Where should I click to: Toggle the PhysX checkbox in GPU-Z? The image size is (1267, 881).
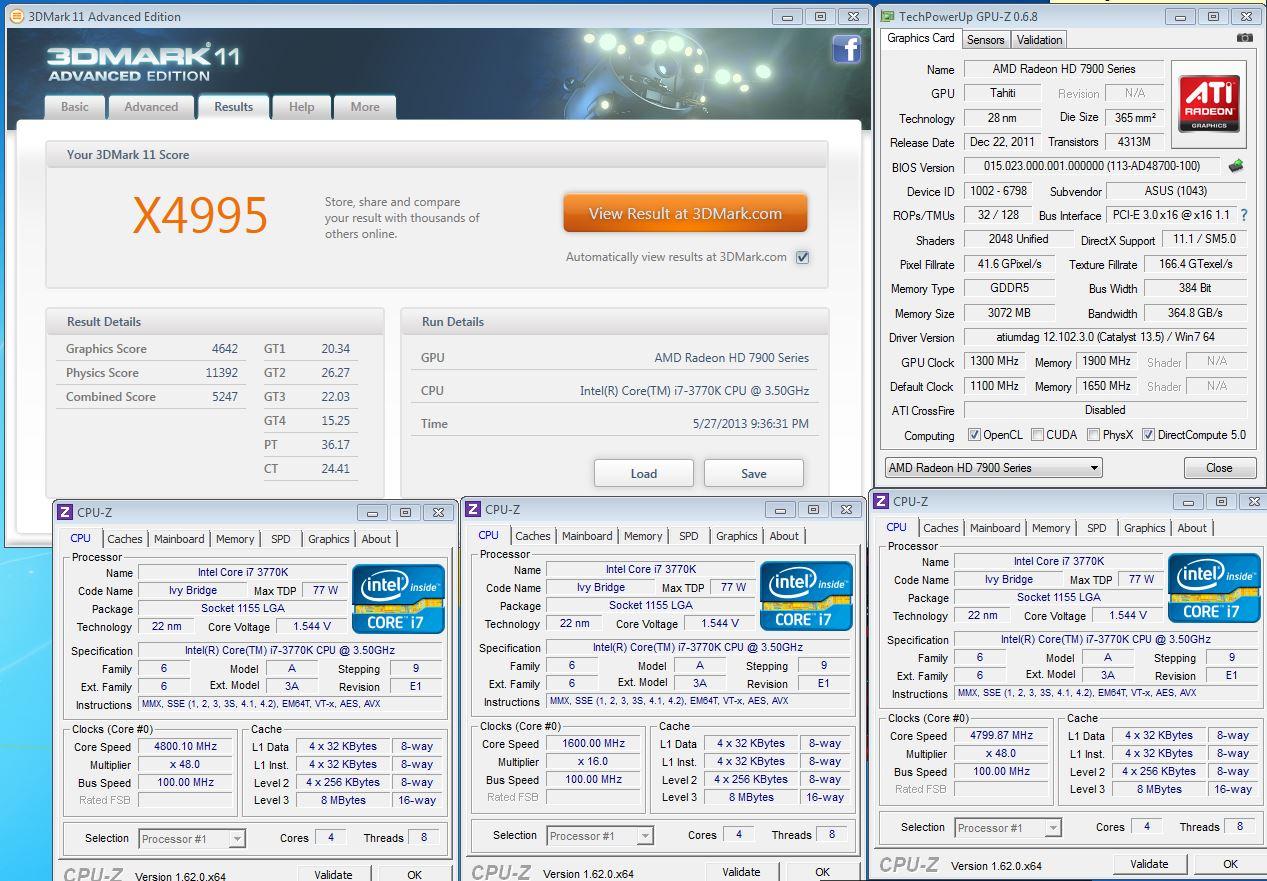[1094, 435]
